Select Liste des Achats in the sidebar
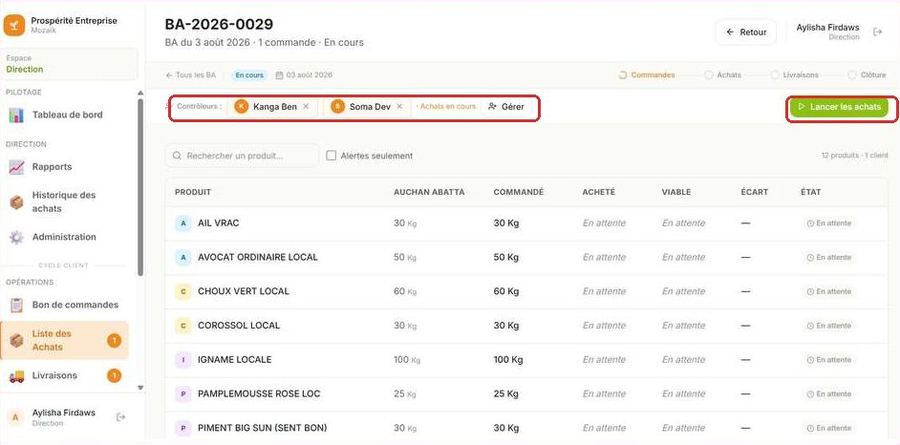 (65, 340)
